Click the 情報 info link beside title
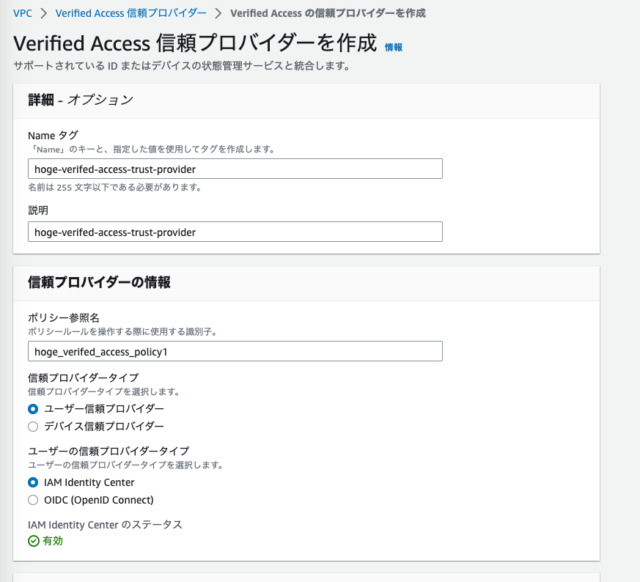The width and height of the screenshot is (640, 582). click(x=393, y=48)
